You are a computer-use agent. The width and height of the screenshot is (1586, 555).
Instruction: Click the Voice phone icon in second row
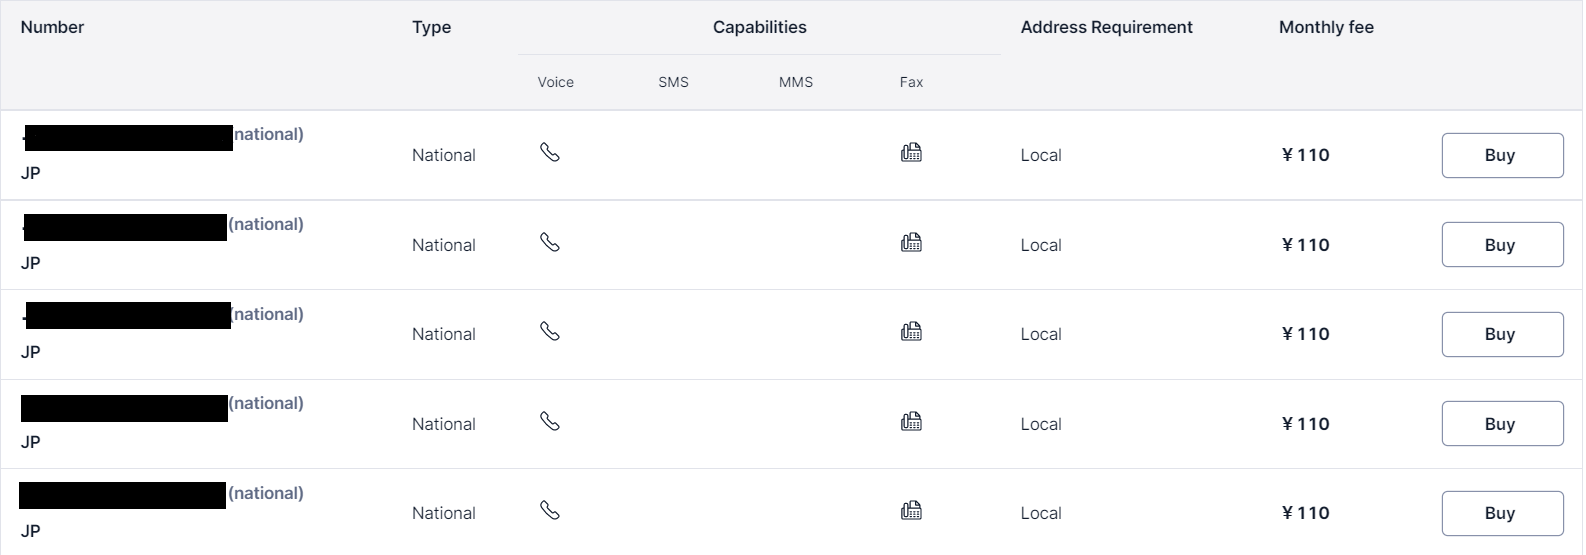click(x=550, y=242)
